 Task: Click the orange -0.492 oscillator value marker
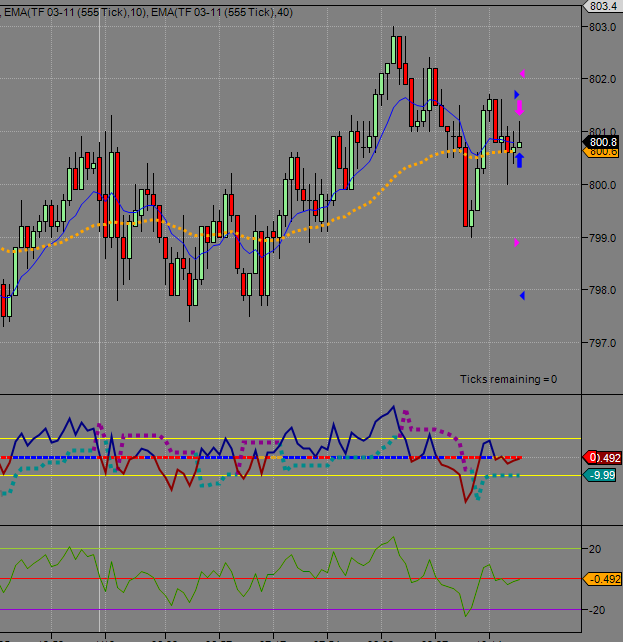(x=603, y=579)
